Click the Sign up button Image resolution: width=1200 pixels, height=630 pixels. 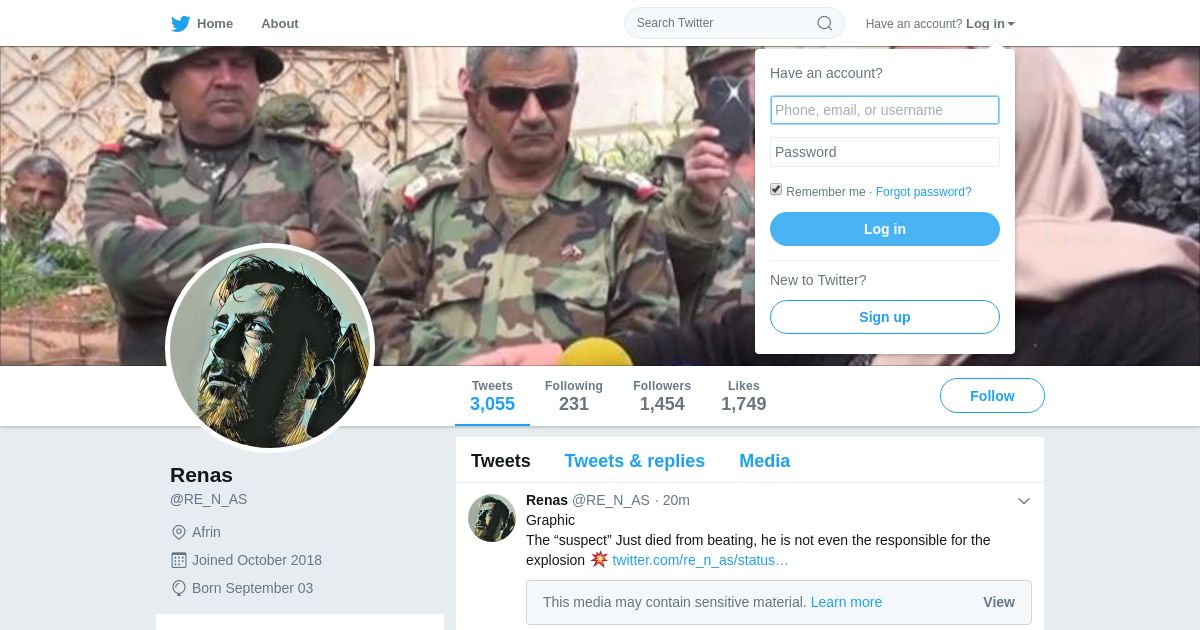pyautogui.click(x=885, y=317)
